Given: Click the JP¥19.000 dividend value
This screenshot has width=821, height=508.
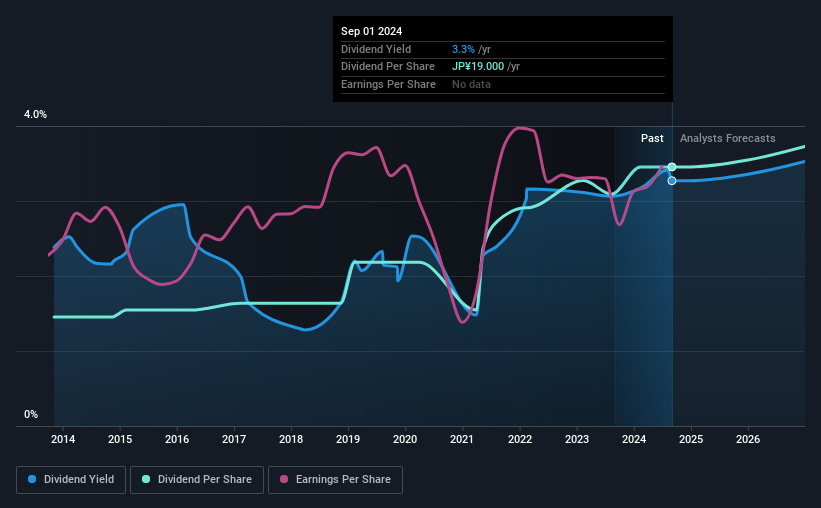Looking at the screenshot, I should (x=478, y=67).
